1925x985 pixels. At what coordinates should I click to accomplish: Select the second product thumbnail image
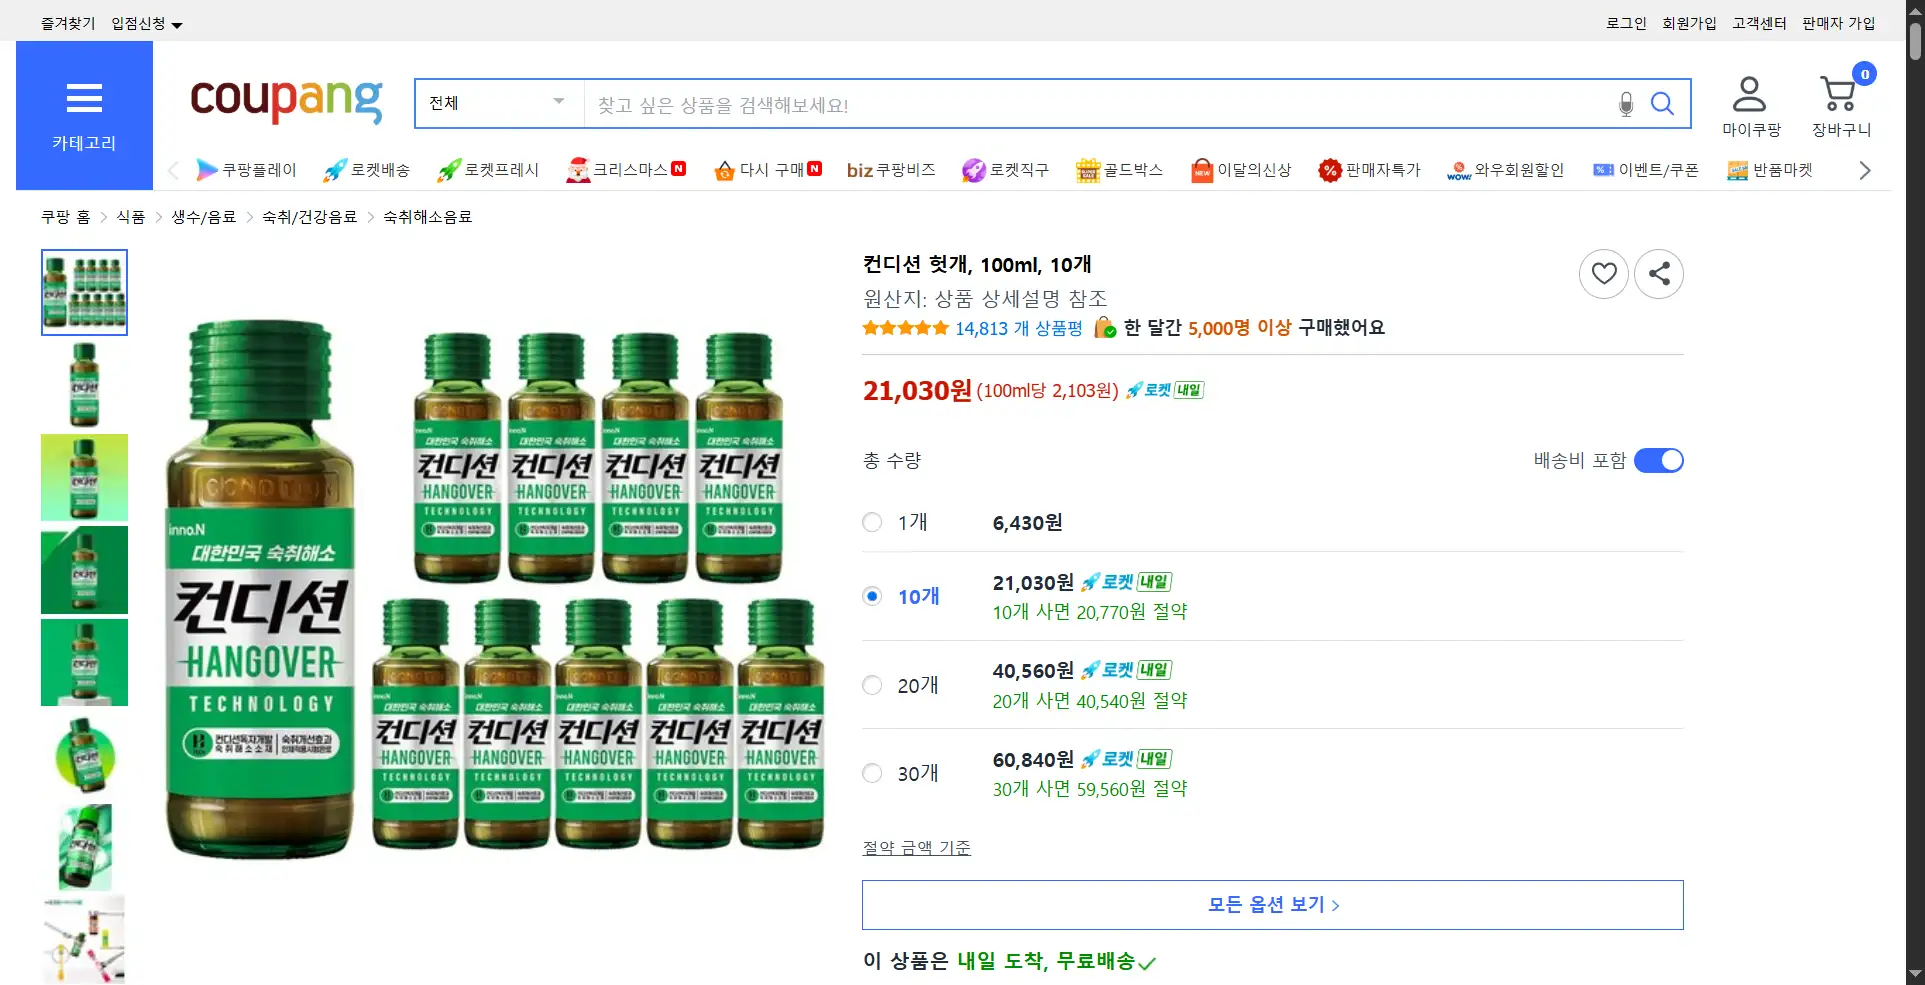(x=84, y=385)
